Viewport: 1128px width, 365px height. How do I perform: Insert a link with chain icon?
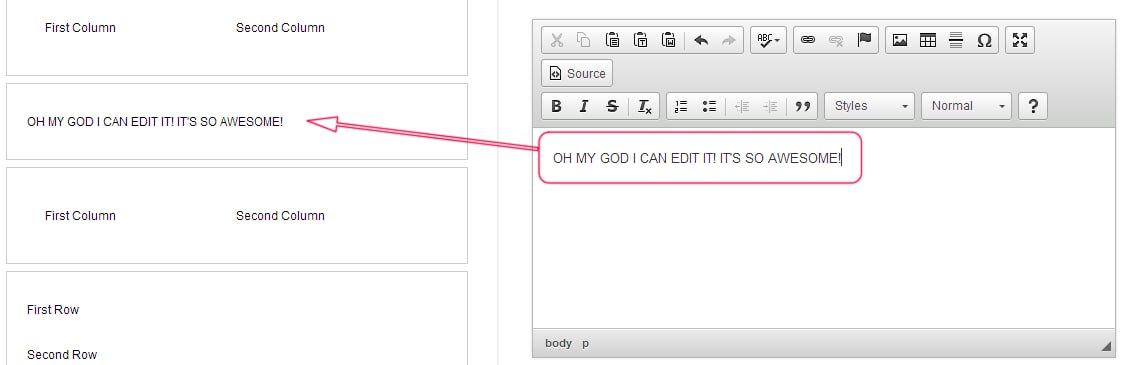pos(808,40)
